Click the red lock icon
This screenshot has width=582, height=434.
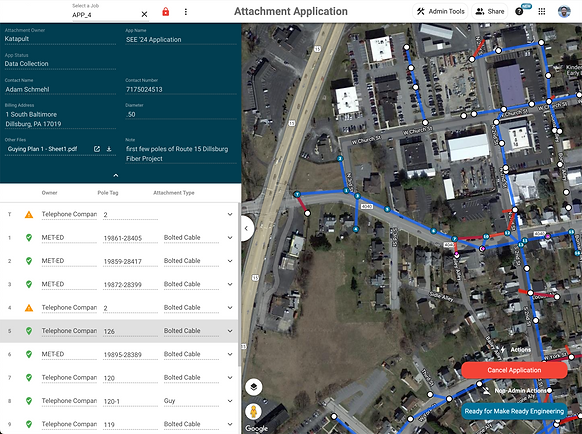[166, 12]
